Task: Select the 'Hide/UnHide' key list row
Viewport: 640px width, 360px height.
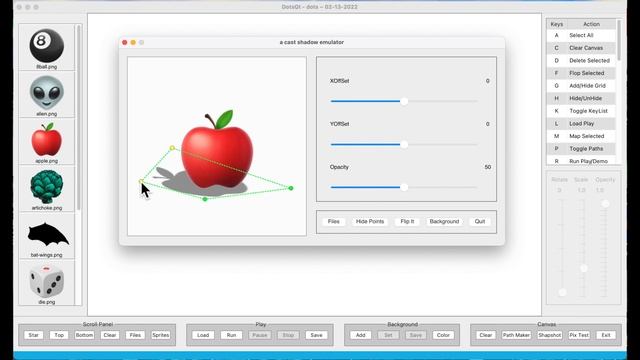Action: coord(581,98)
